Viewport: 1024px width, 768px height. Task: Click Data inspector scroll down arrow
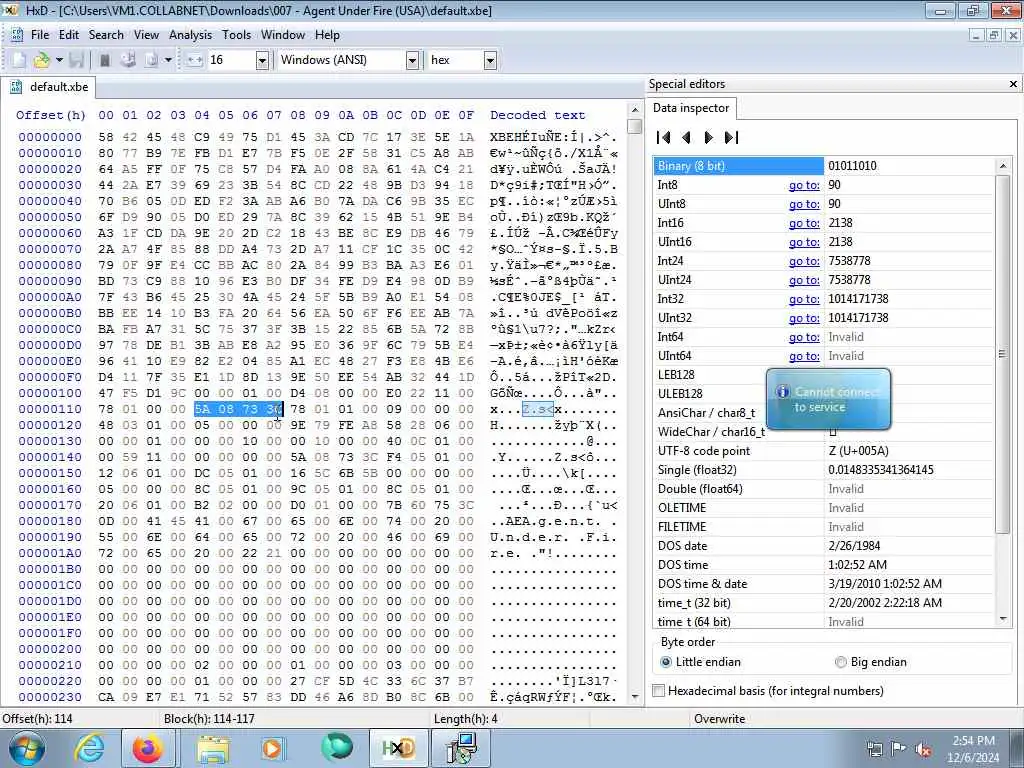(1002, 618)
